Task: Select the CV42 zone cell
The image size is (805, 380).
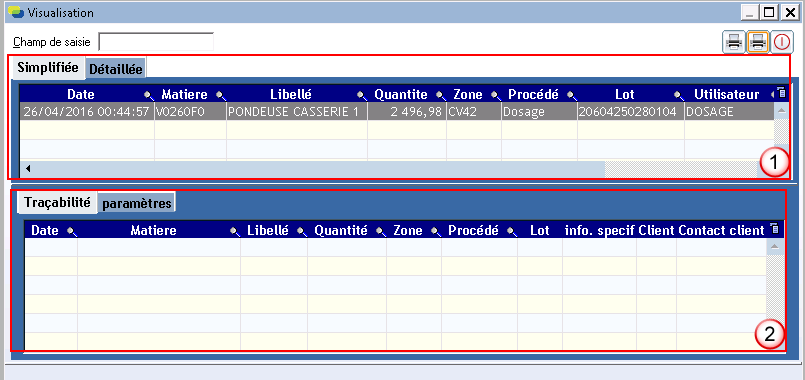Action: [474, 112]
